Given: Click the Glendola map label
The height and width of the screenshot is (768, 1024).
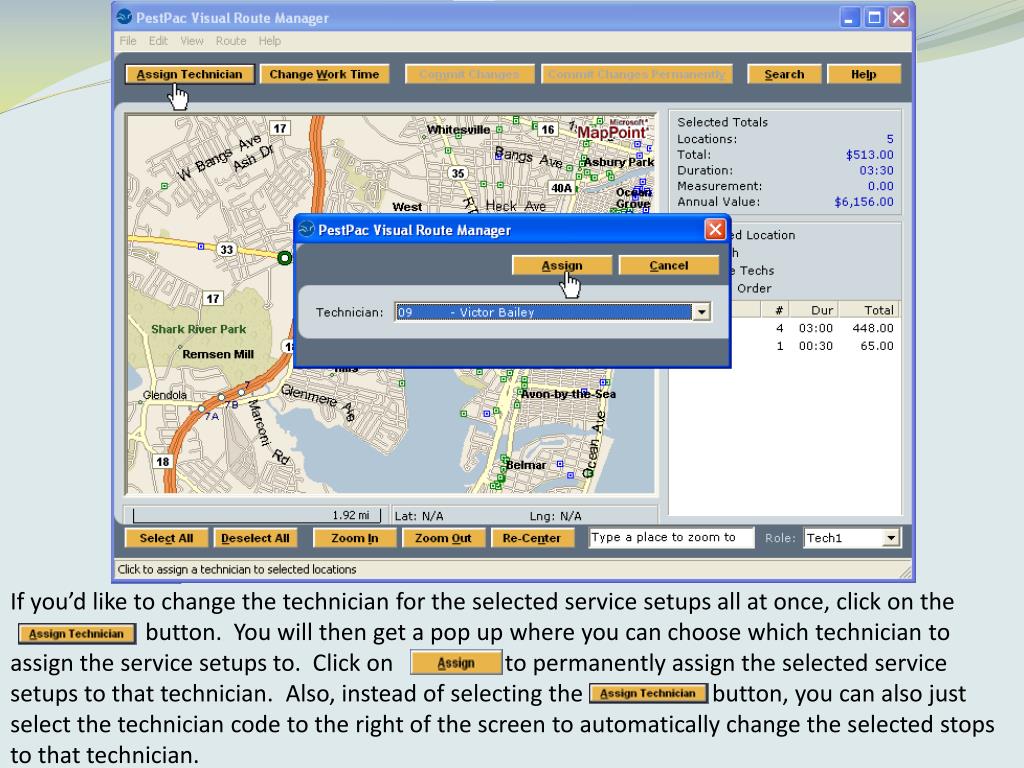Looking at the screenshot, I should point(165,394).
